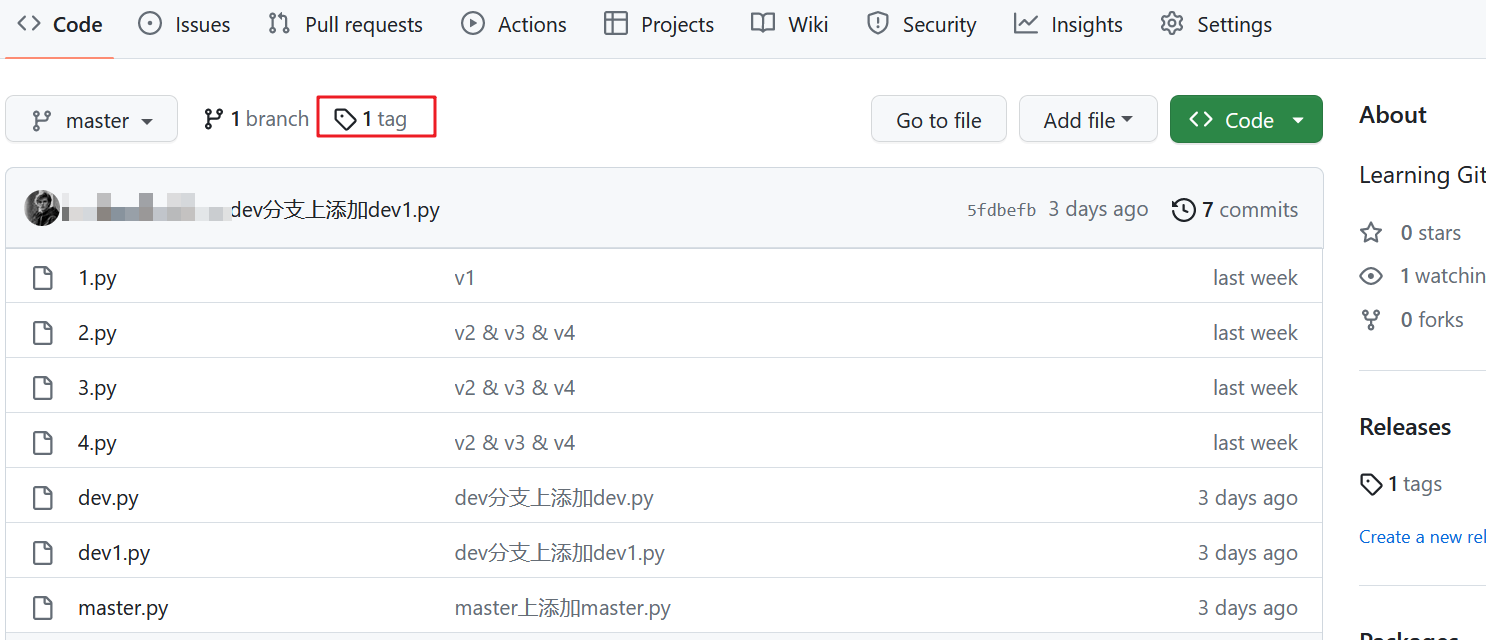Click the committer avatar image
This screenshot has height=640, width=1486.
(42, 208)
